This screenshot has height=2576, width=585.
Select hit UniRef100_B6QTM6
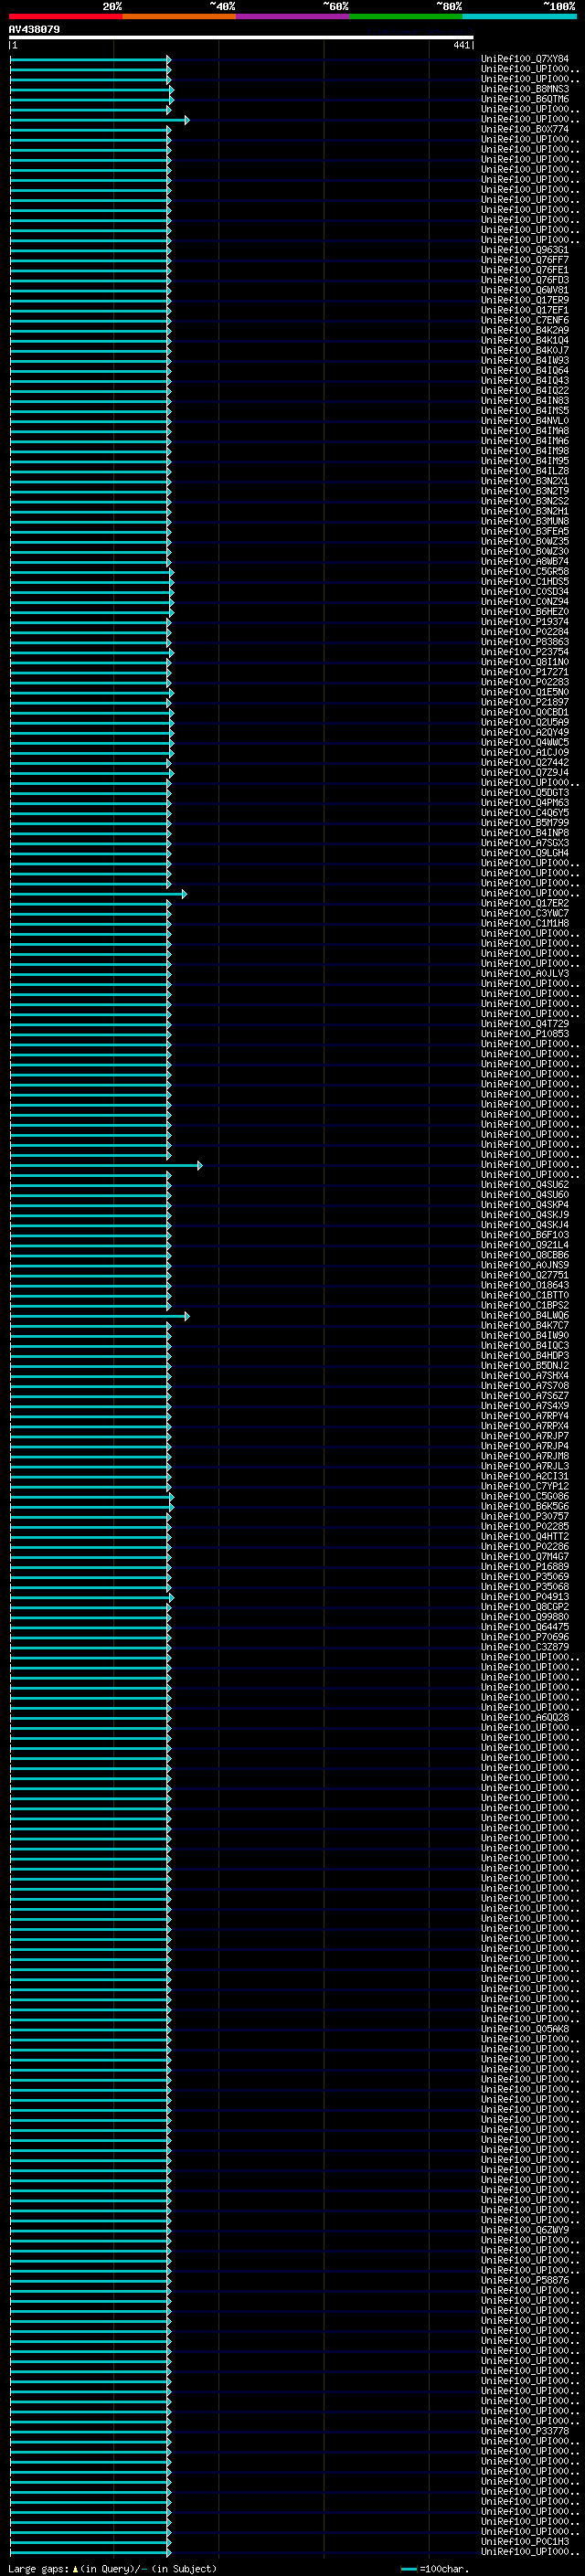(525, 99)
